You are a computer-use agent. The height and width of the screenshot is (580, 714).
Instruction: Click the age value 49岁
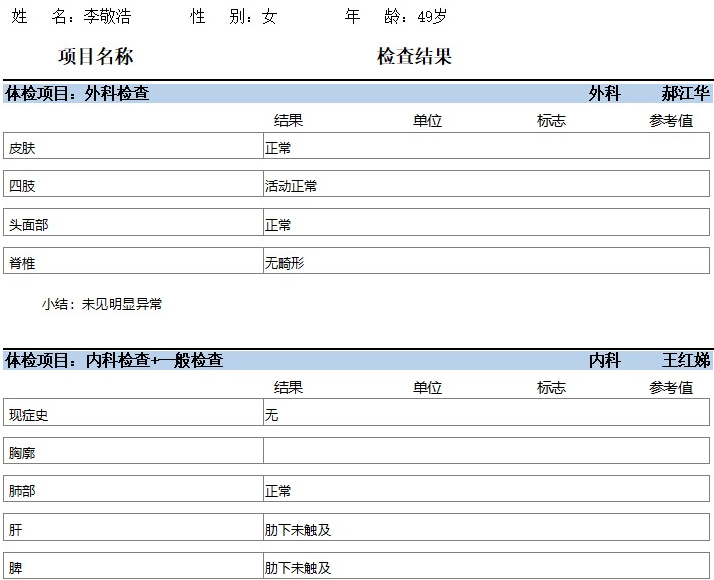[432, 17]
